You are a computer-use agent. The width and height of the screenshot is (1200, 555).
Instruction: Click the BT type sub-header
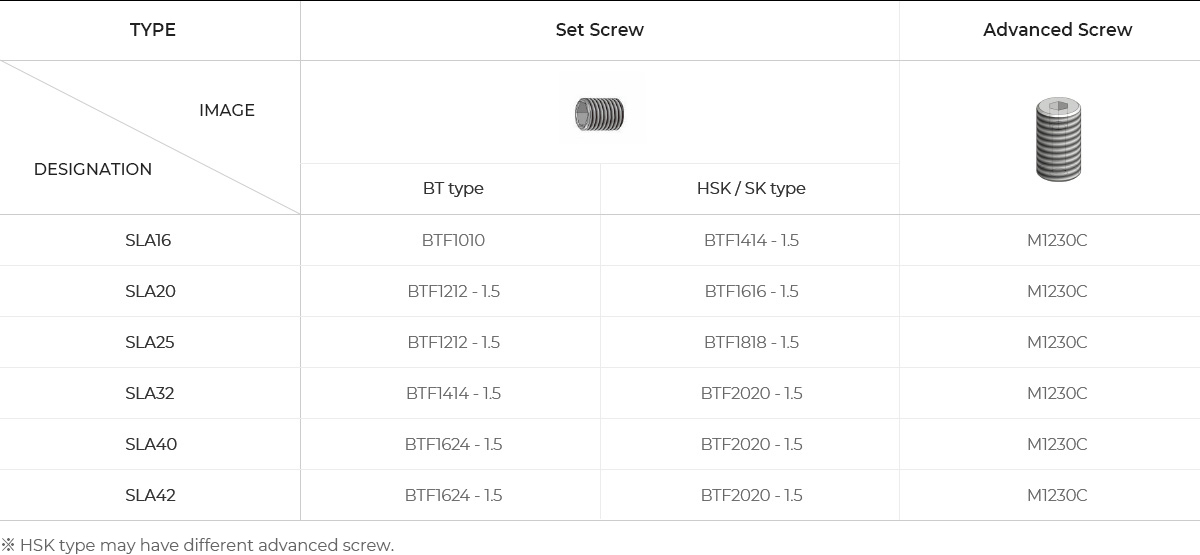click(x=453, y=188)
